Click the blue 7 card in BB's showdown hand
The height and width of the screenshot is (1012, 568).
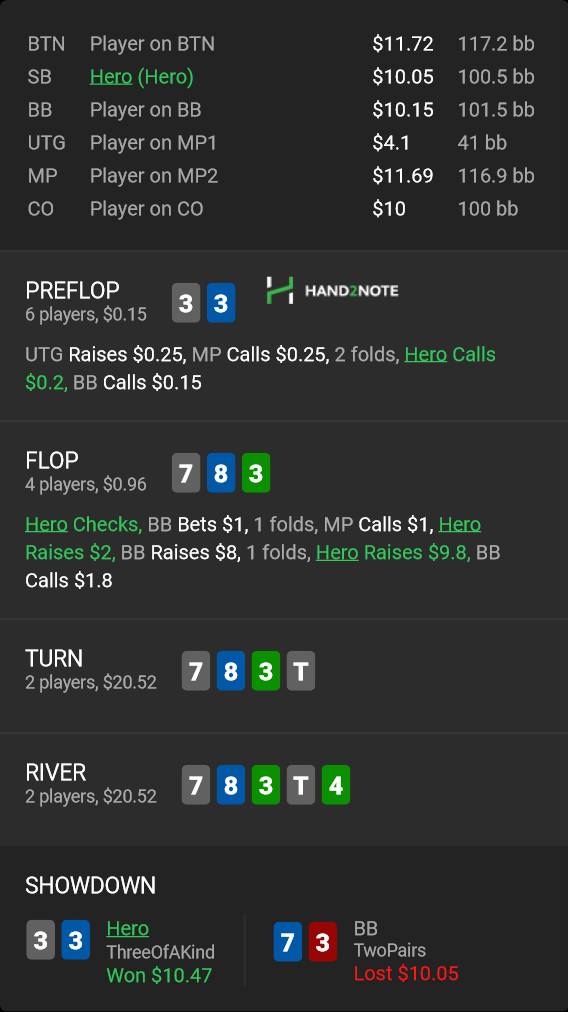tap(288, 942)
